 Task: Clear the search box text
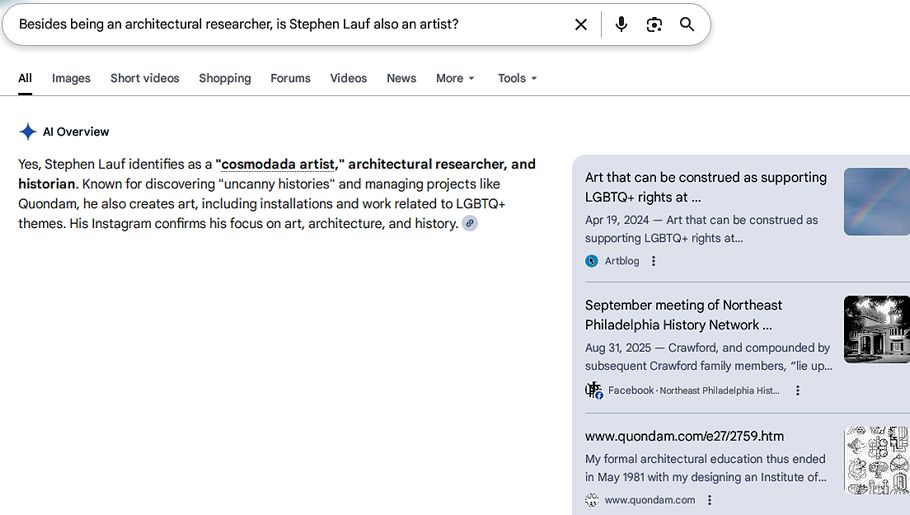point(580,25)
